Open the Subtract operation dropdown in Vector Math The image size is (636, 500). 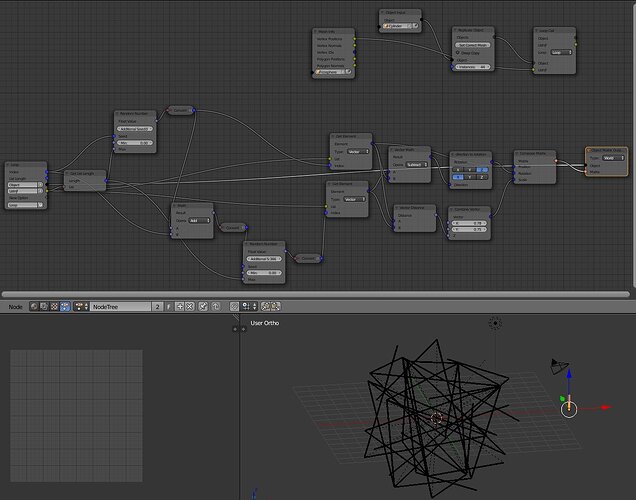(x=417, y=165)
